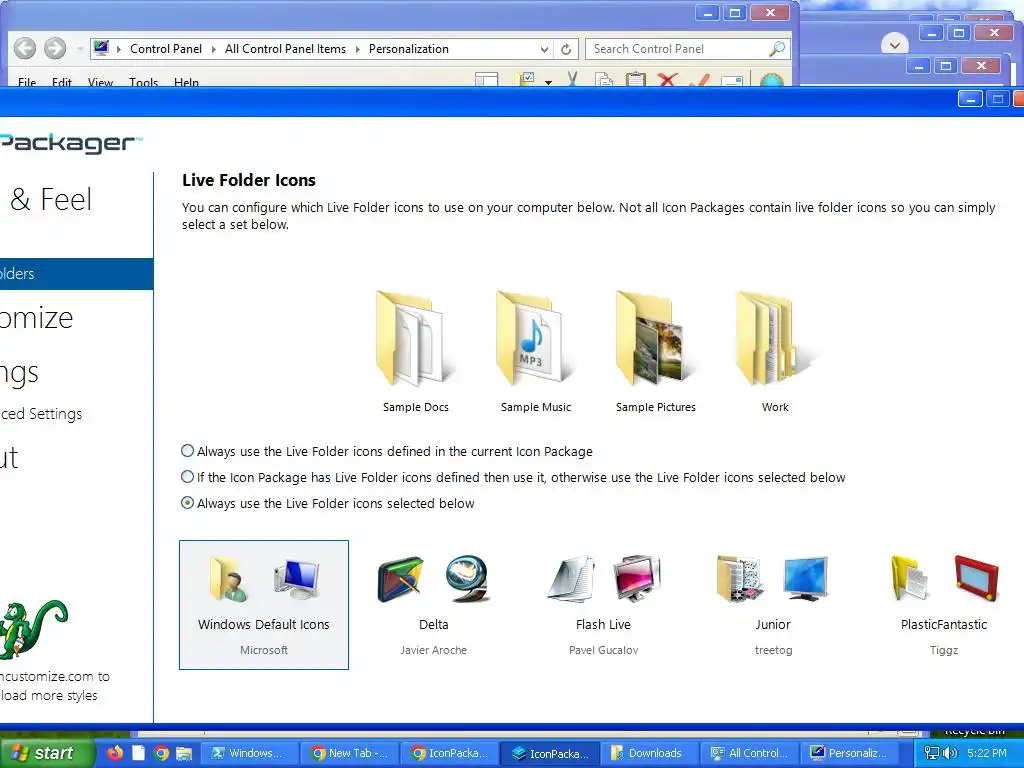Open the Tools menu

144,82
